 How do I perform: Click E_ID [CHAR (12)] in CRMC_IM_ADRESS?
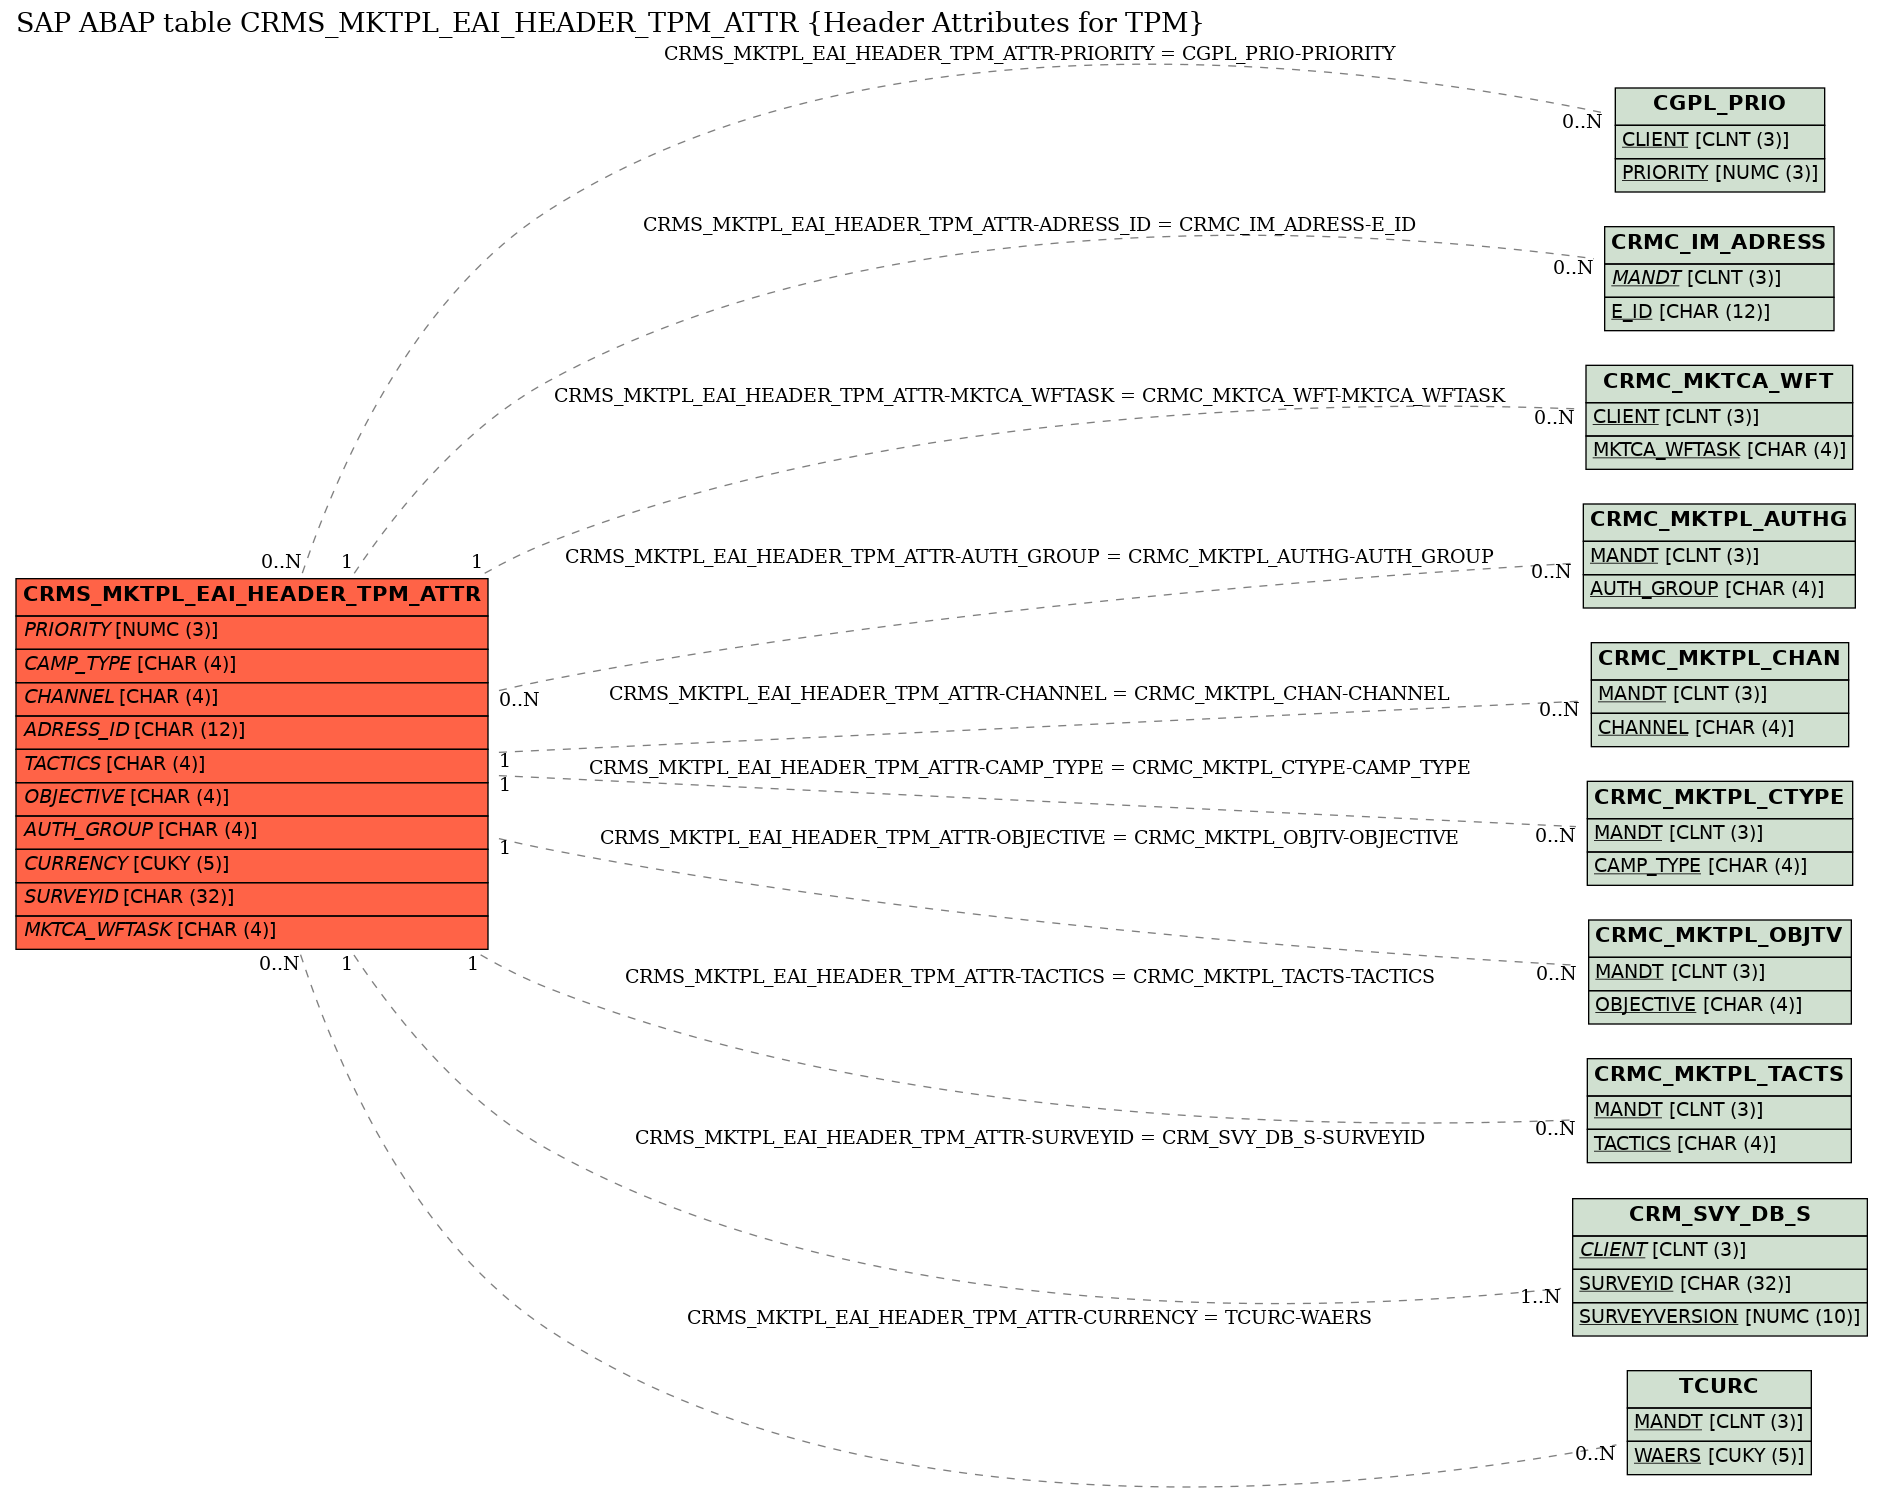coord(1719,313)
